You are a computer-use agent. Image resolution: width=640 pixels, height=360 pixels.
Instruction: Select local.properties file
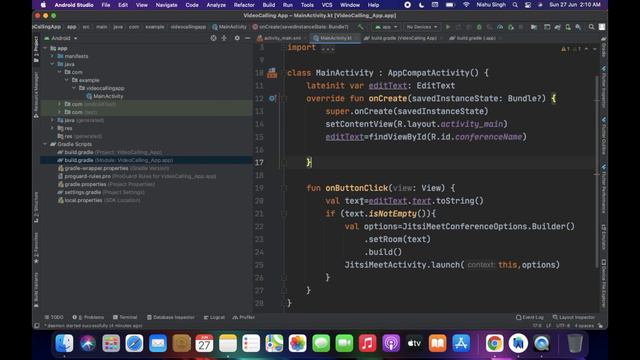[x=99, y=200]
